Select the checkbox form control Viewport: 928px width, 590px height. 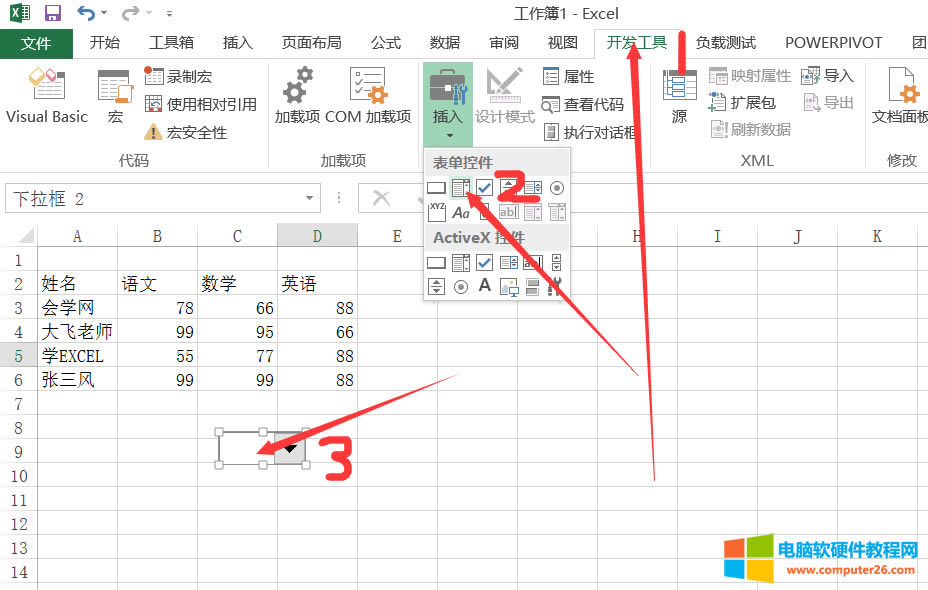482,187
